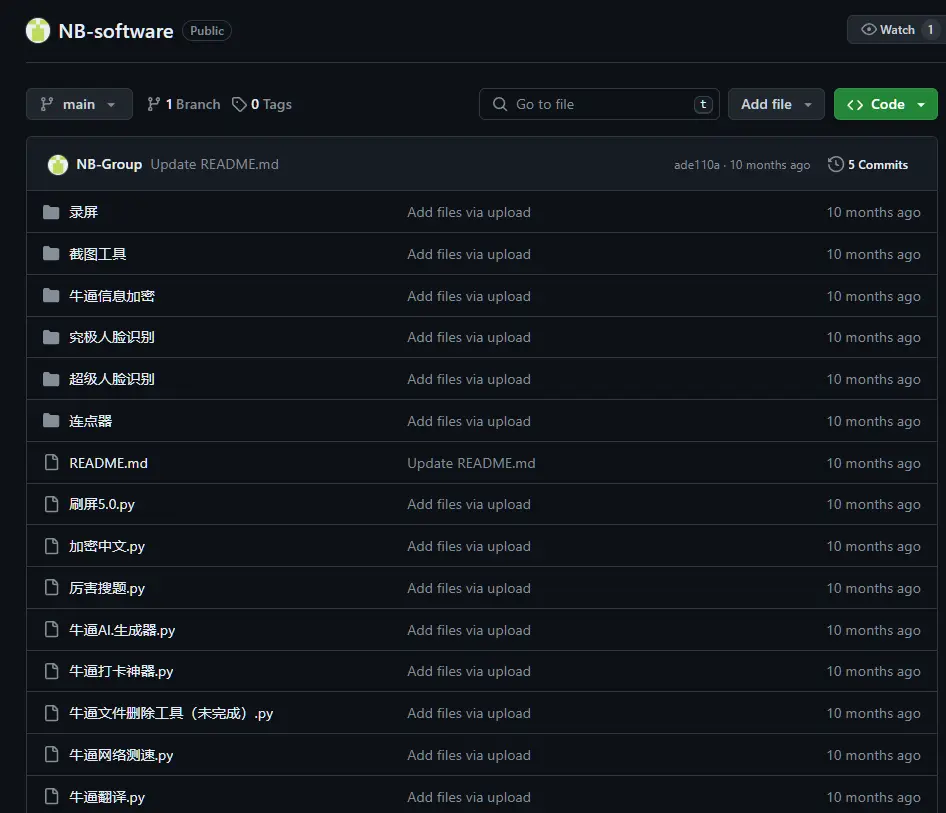Viewport: 946px width, 813px height.
Task: Click Add files via upload in 连点器 row
Action: pos(469,421)
